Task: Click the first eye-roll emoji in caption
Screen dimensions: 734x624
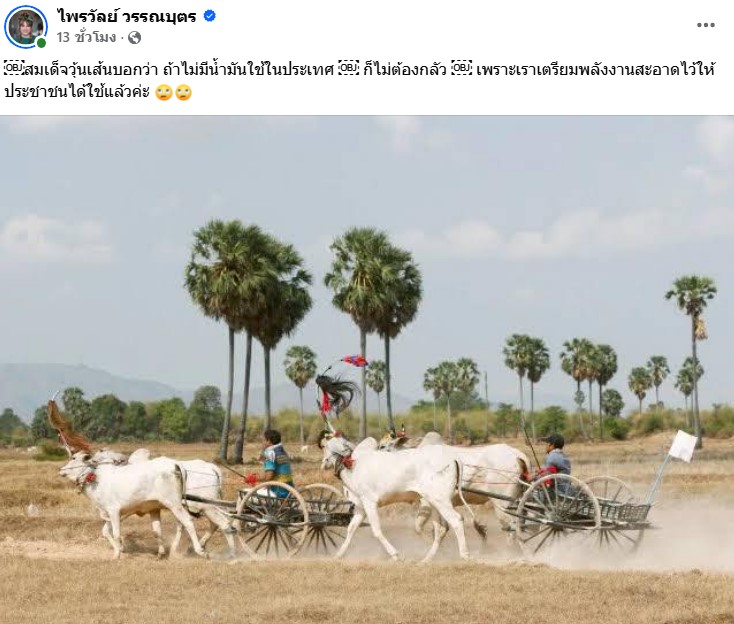Action: point(164,92)
